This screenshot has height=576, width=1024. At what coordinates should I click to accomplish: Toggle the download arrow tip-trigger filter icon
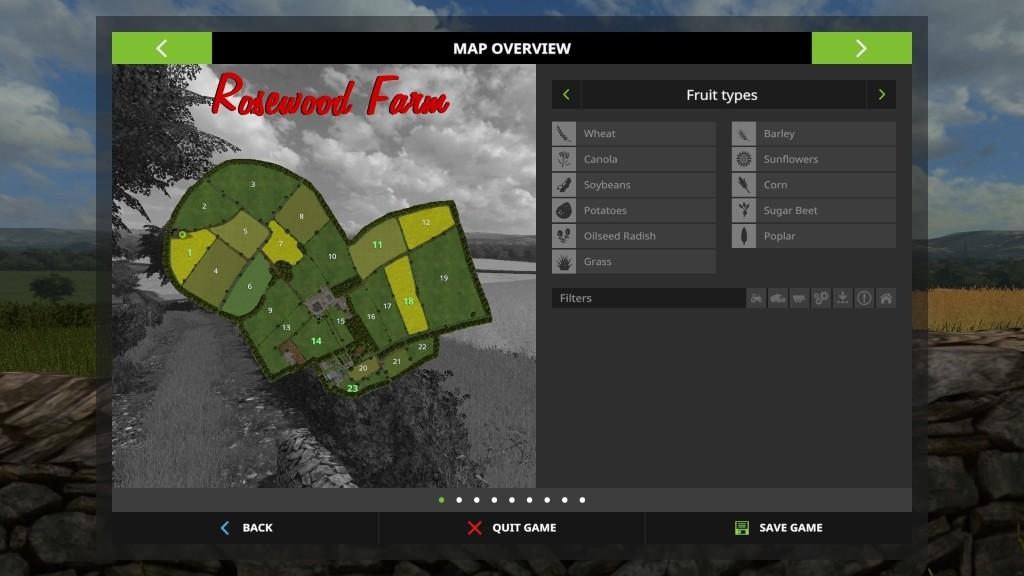tap(843, 298)
